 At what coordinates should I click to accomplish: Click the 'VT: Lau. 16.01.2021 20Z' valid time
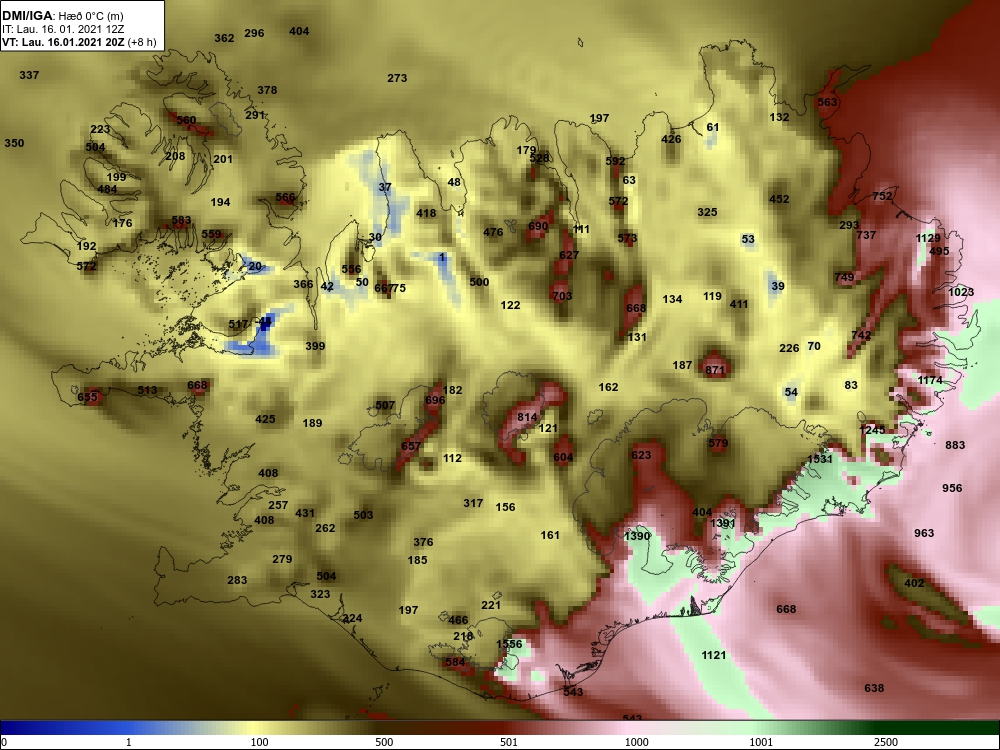click(64, 43)
